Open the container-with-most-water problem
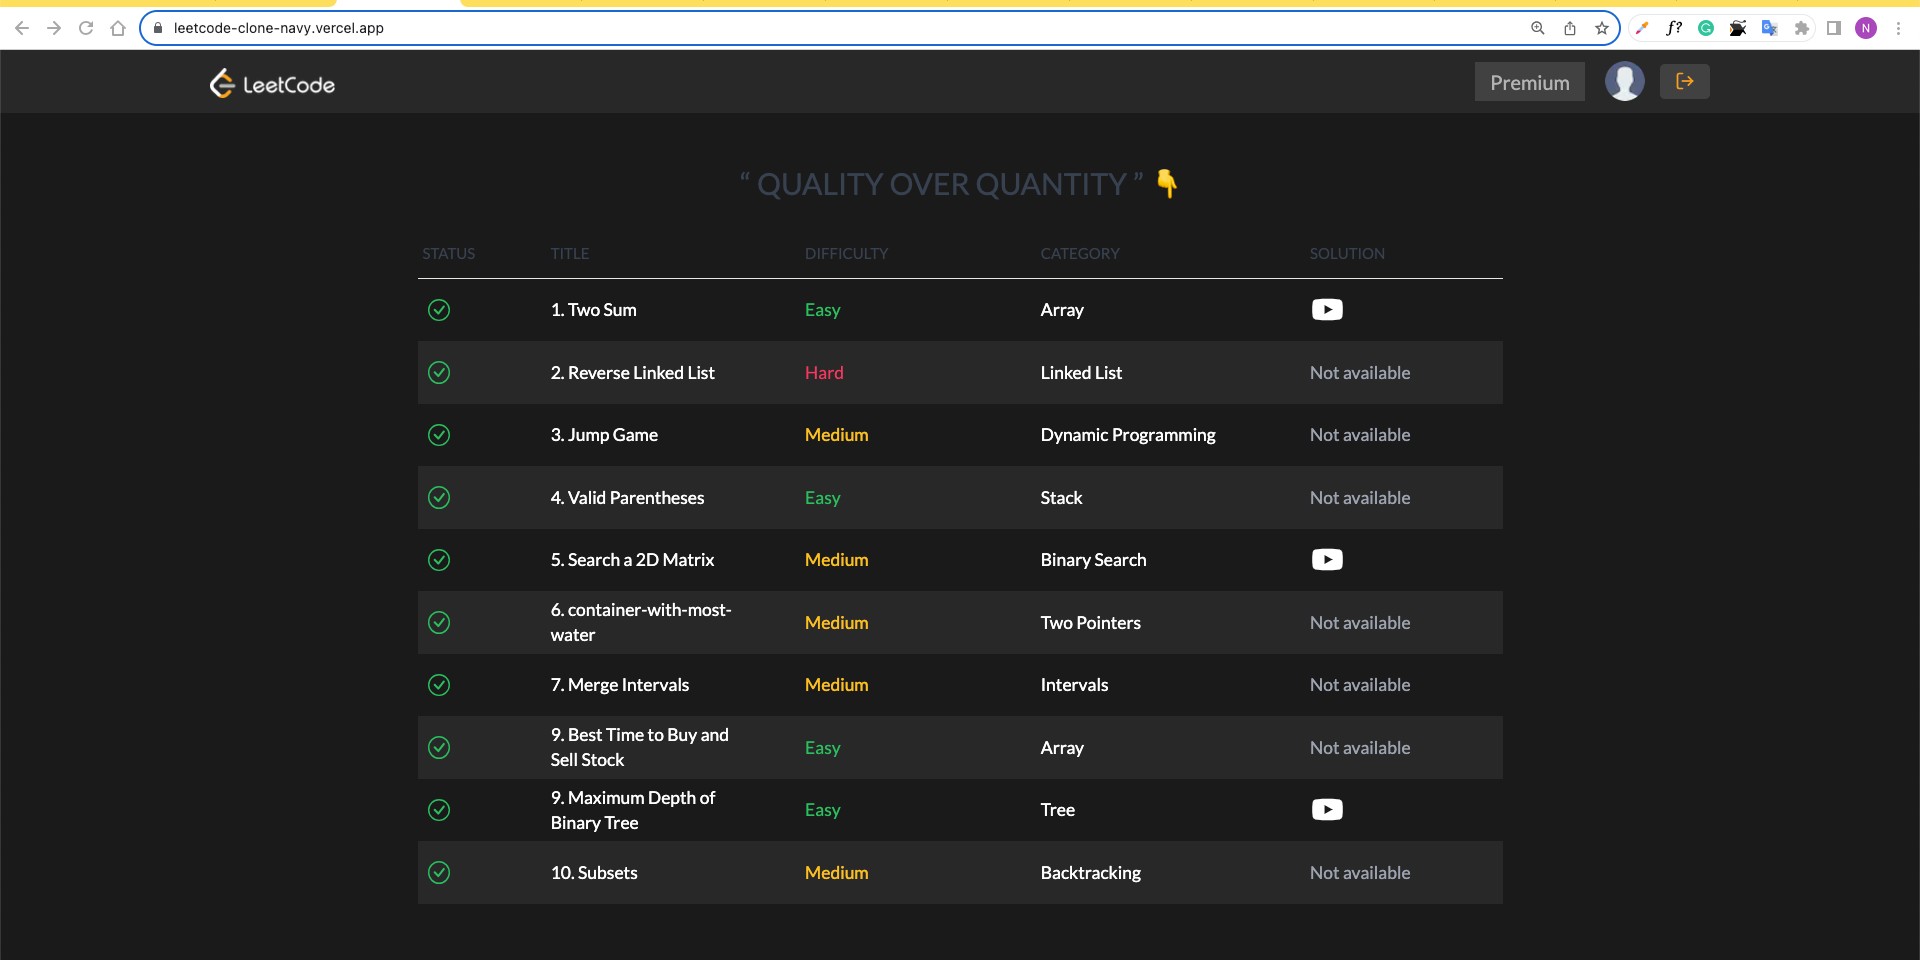 [641, 622]
